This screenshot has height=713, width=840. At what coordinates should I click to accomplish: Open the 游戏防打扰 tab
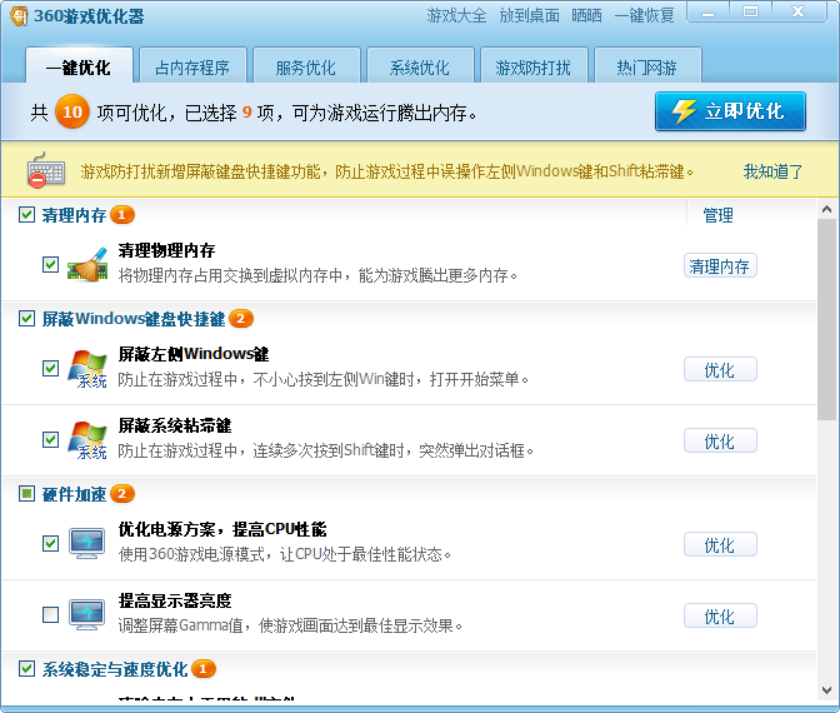click(533, 68)
